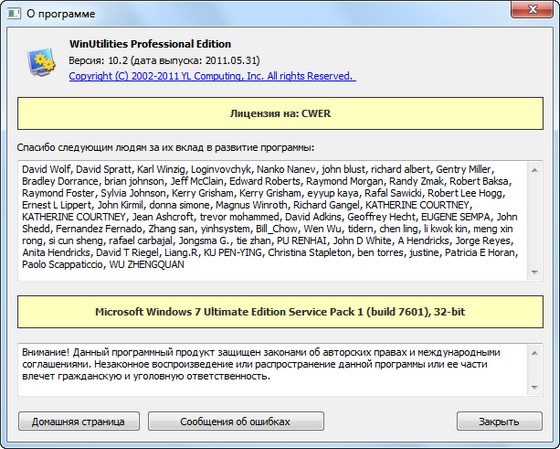Click the name Bradley Dorrance

coord(60,181)
